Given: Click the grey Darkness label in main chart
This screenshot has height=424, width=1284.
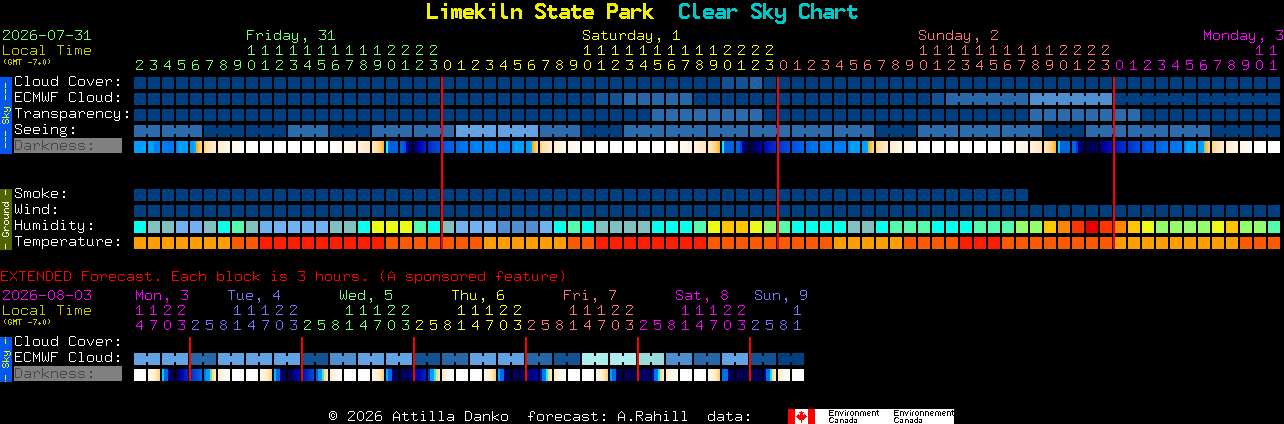Looking at the screenshot, I should click(x=67, y=146).
